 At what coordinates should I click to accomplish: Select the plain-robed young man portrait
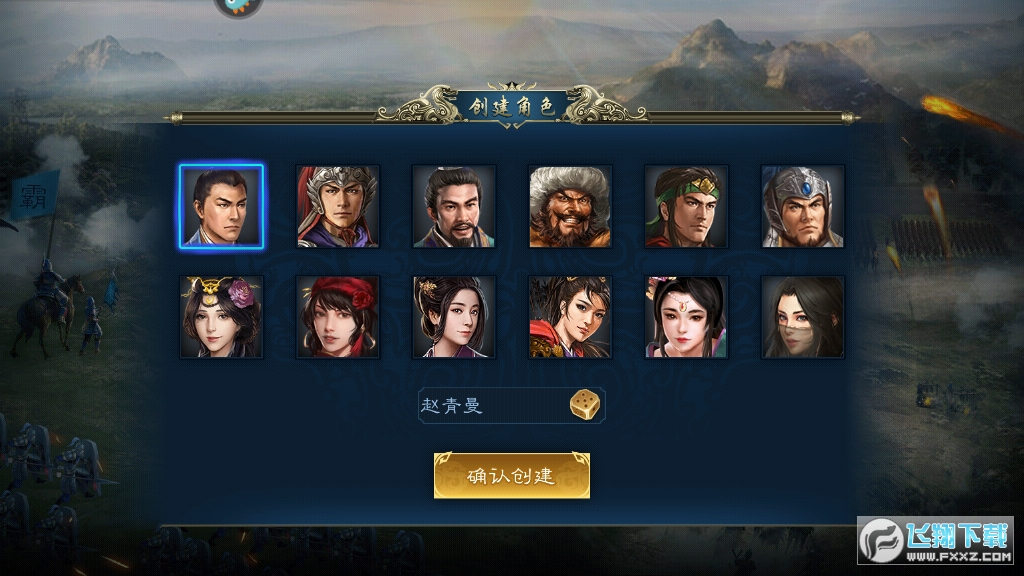pos(221,206)
